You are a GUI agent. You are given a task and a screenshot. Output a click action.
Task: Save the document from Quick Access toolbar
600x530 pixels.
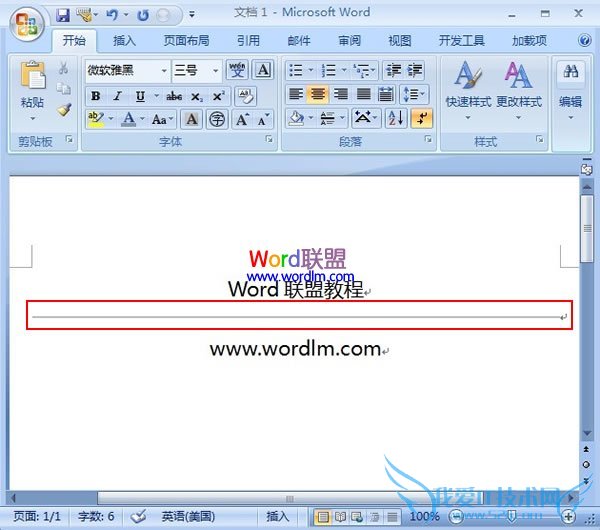[x=62, y=15]
